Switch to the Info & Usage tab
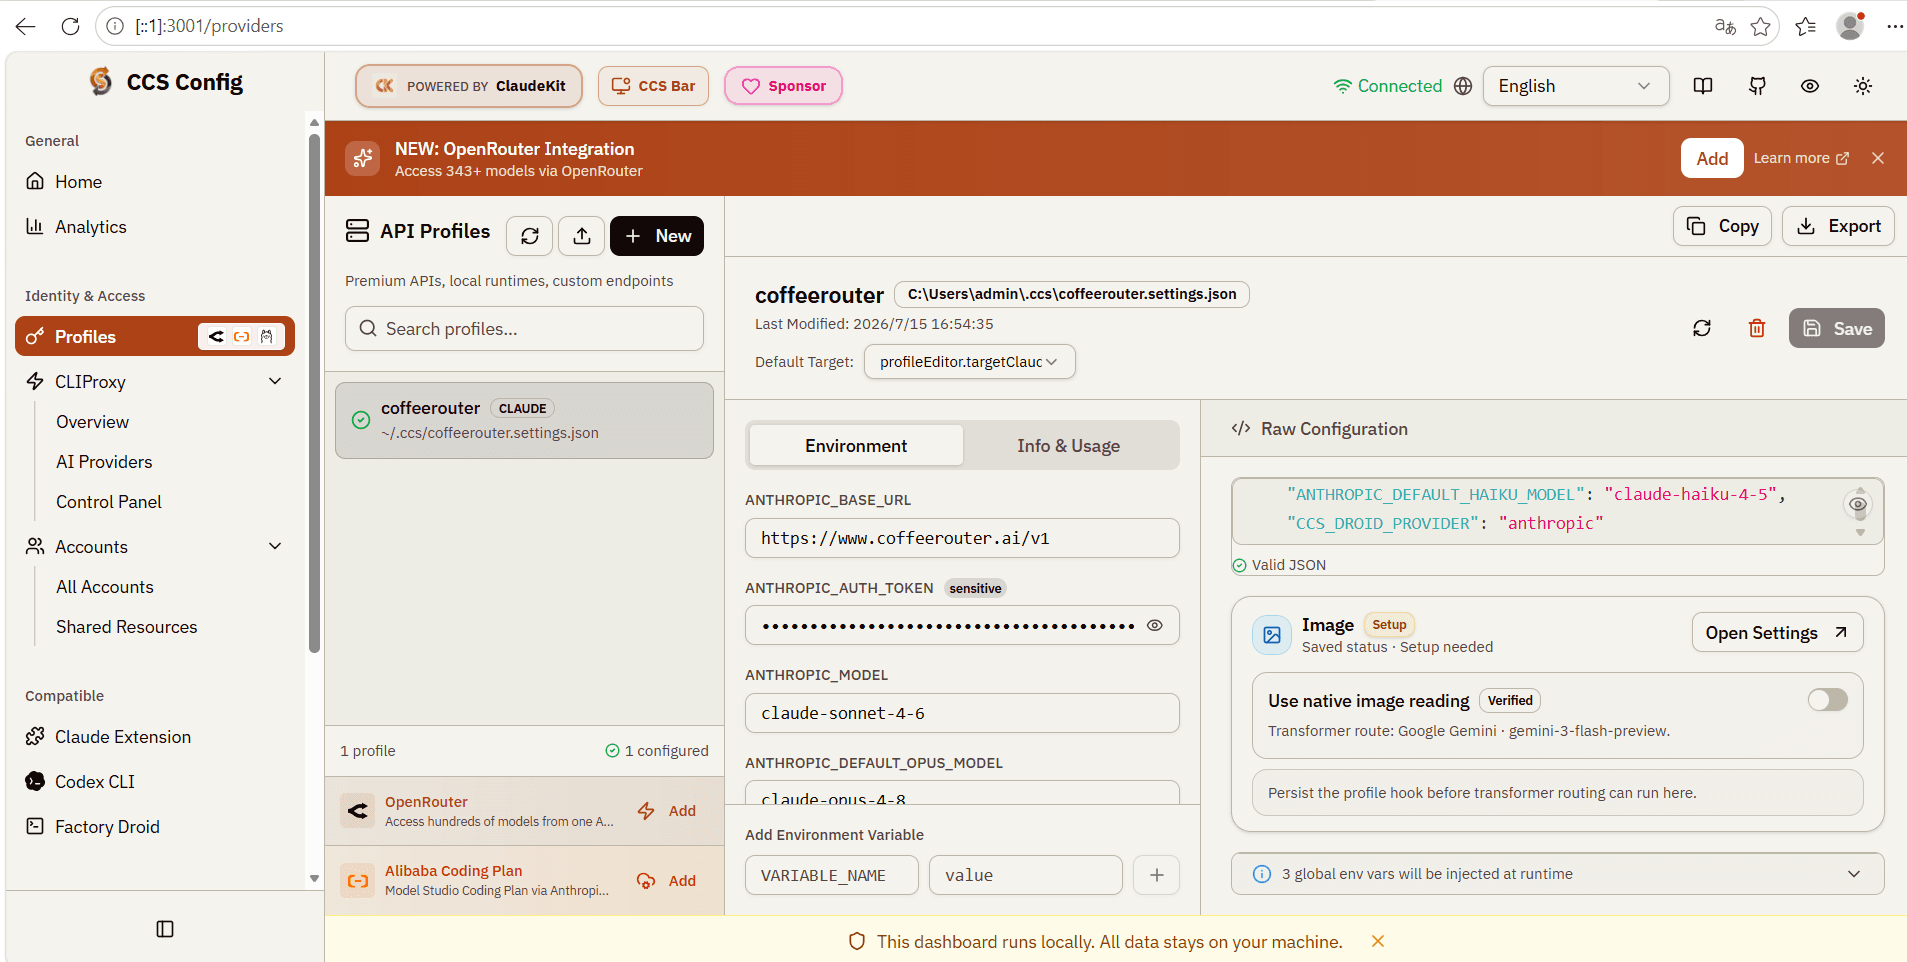Viewport: 1907px width, 962px height. point(1069,446)
